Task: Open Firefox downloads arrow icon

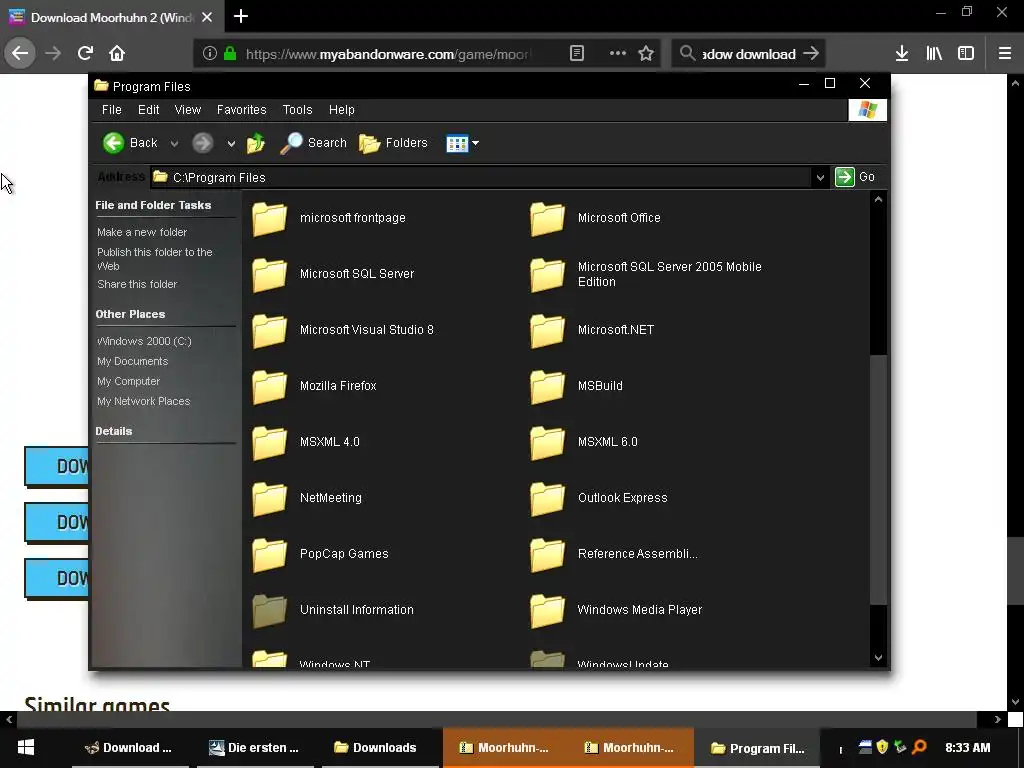Action: [x=902, y=54]
